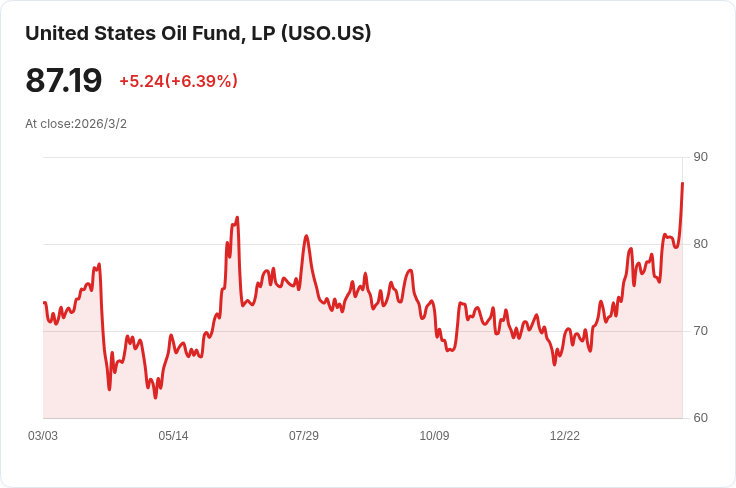Click the line's starting point at 03/03

[x=44, y=302]
